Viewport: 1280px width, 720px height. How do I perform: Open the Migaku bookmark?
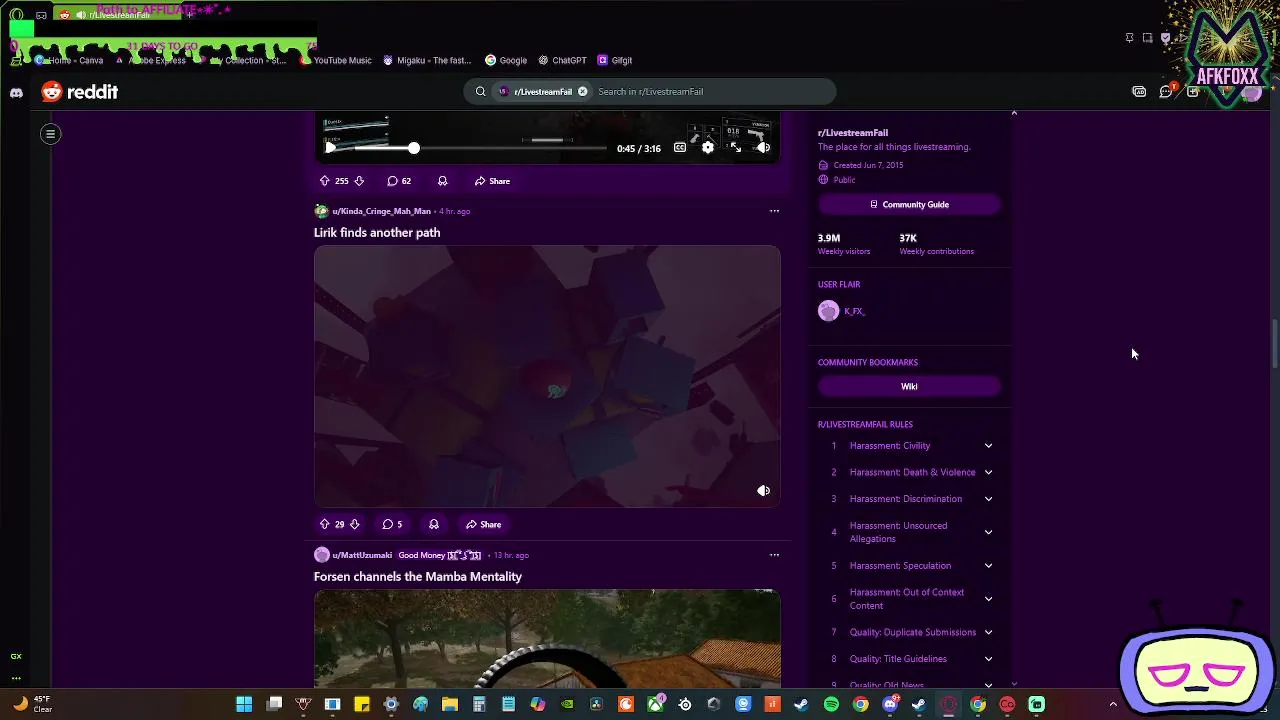pos(427,60)
